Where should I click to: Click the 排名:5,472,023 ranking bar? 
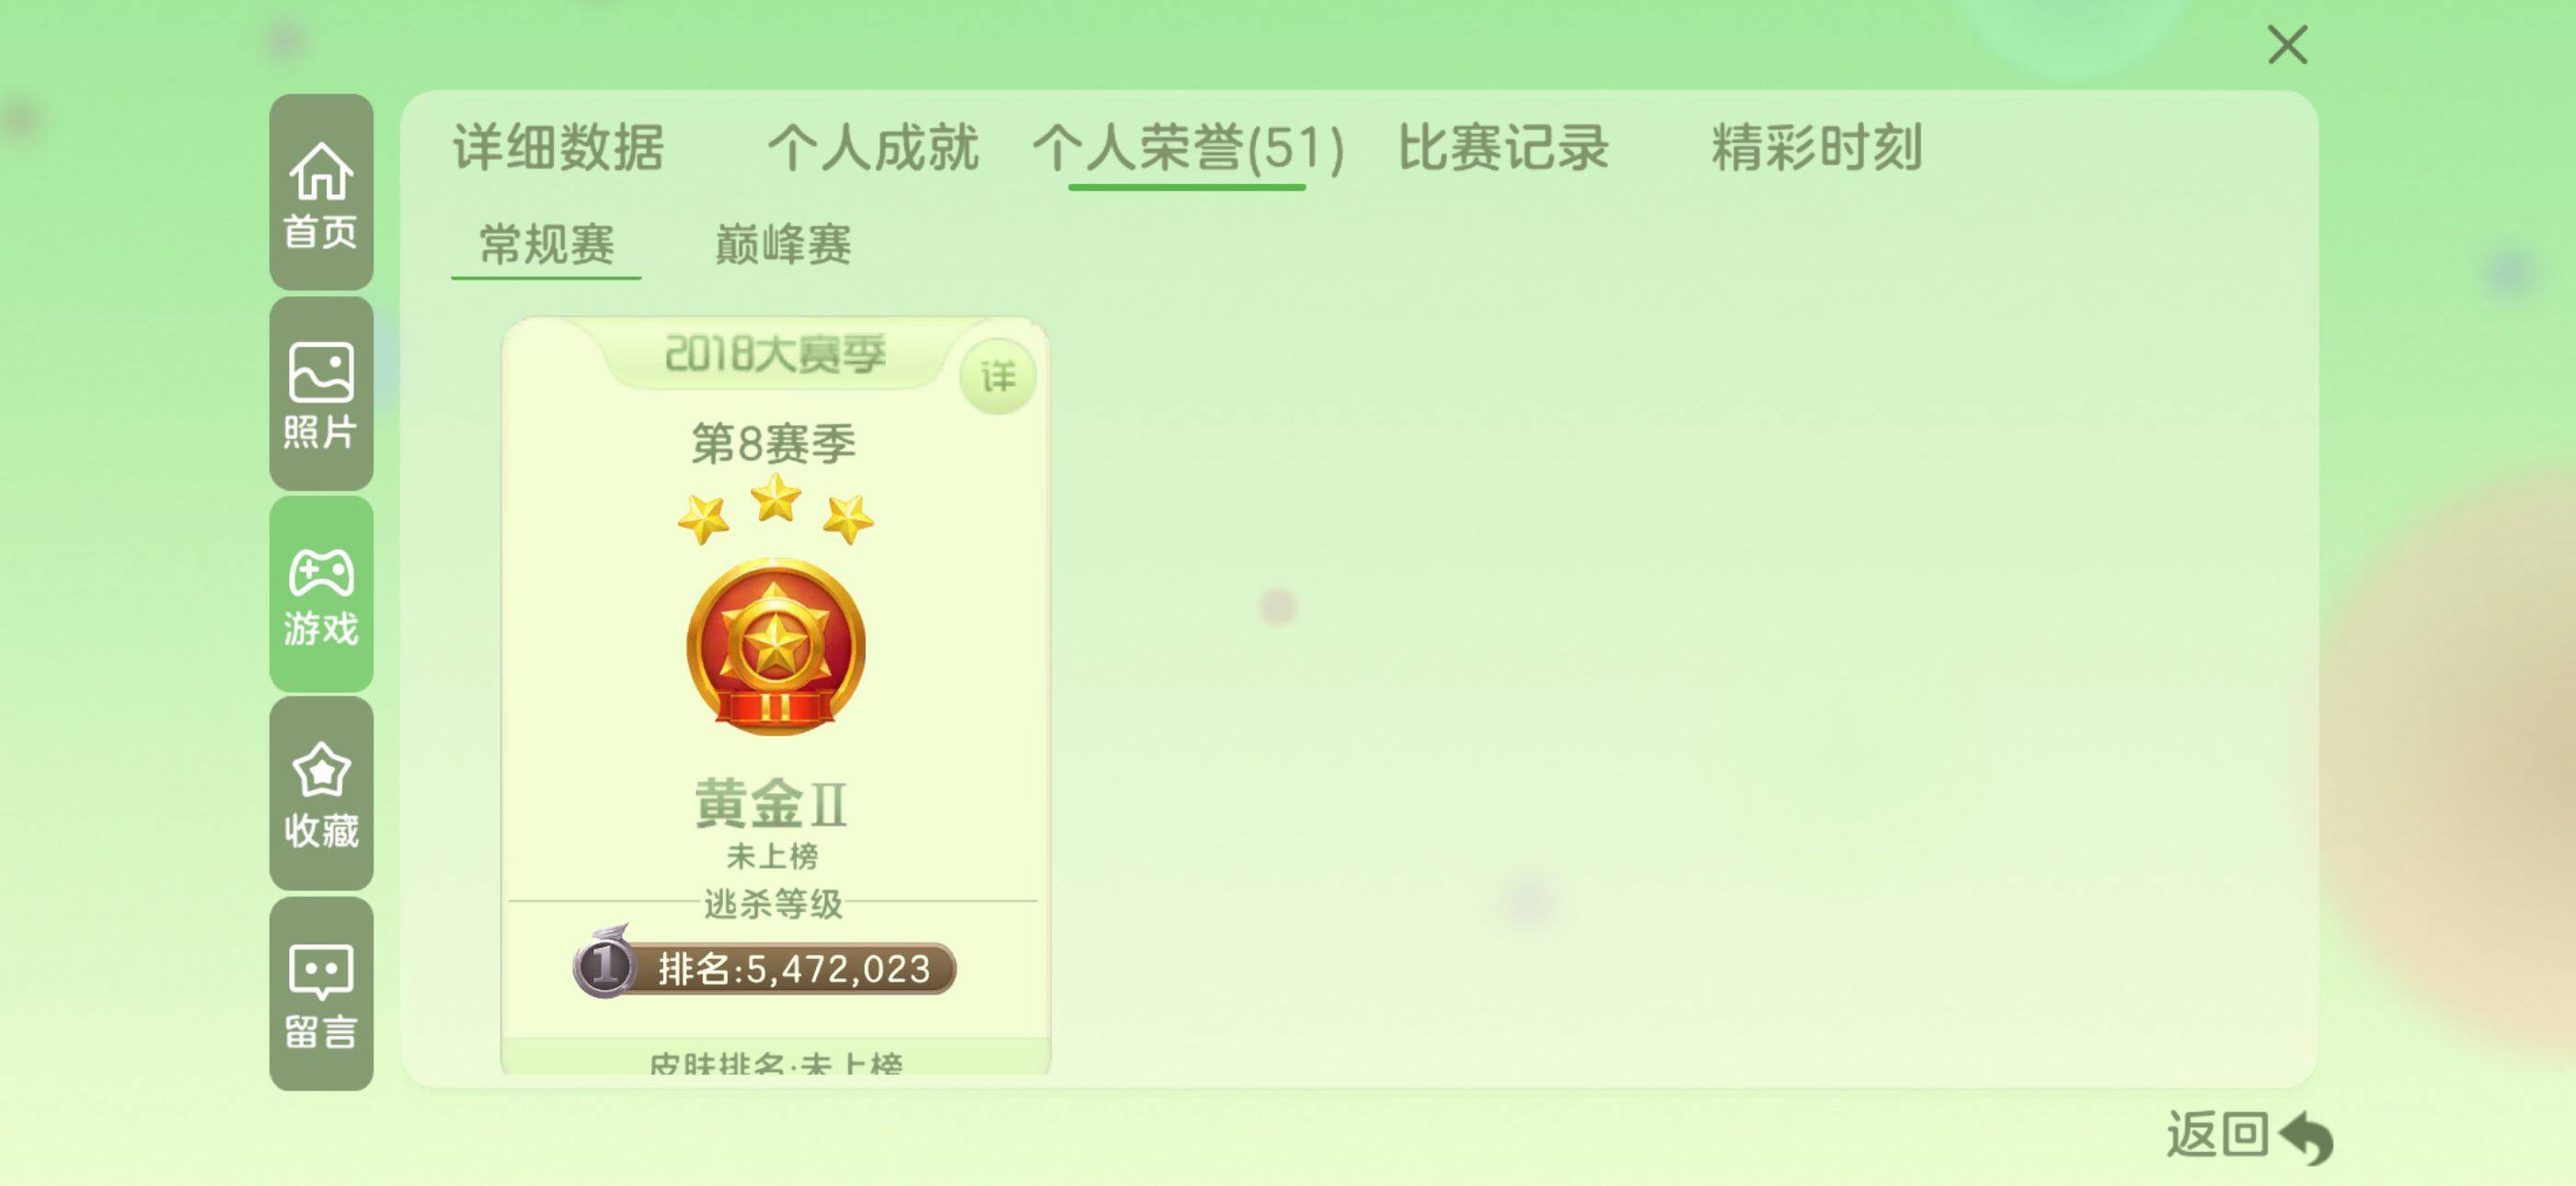pos(765,968)
